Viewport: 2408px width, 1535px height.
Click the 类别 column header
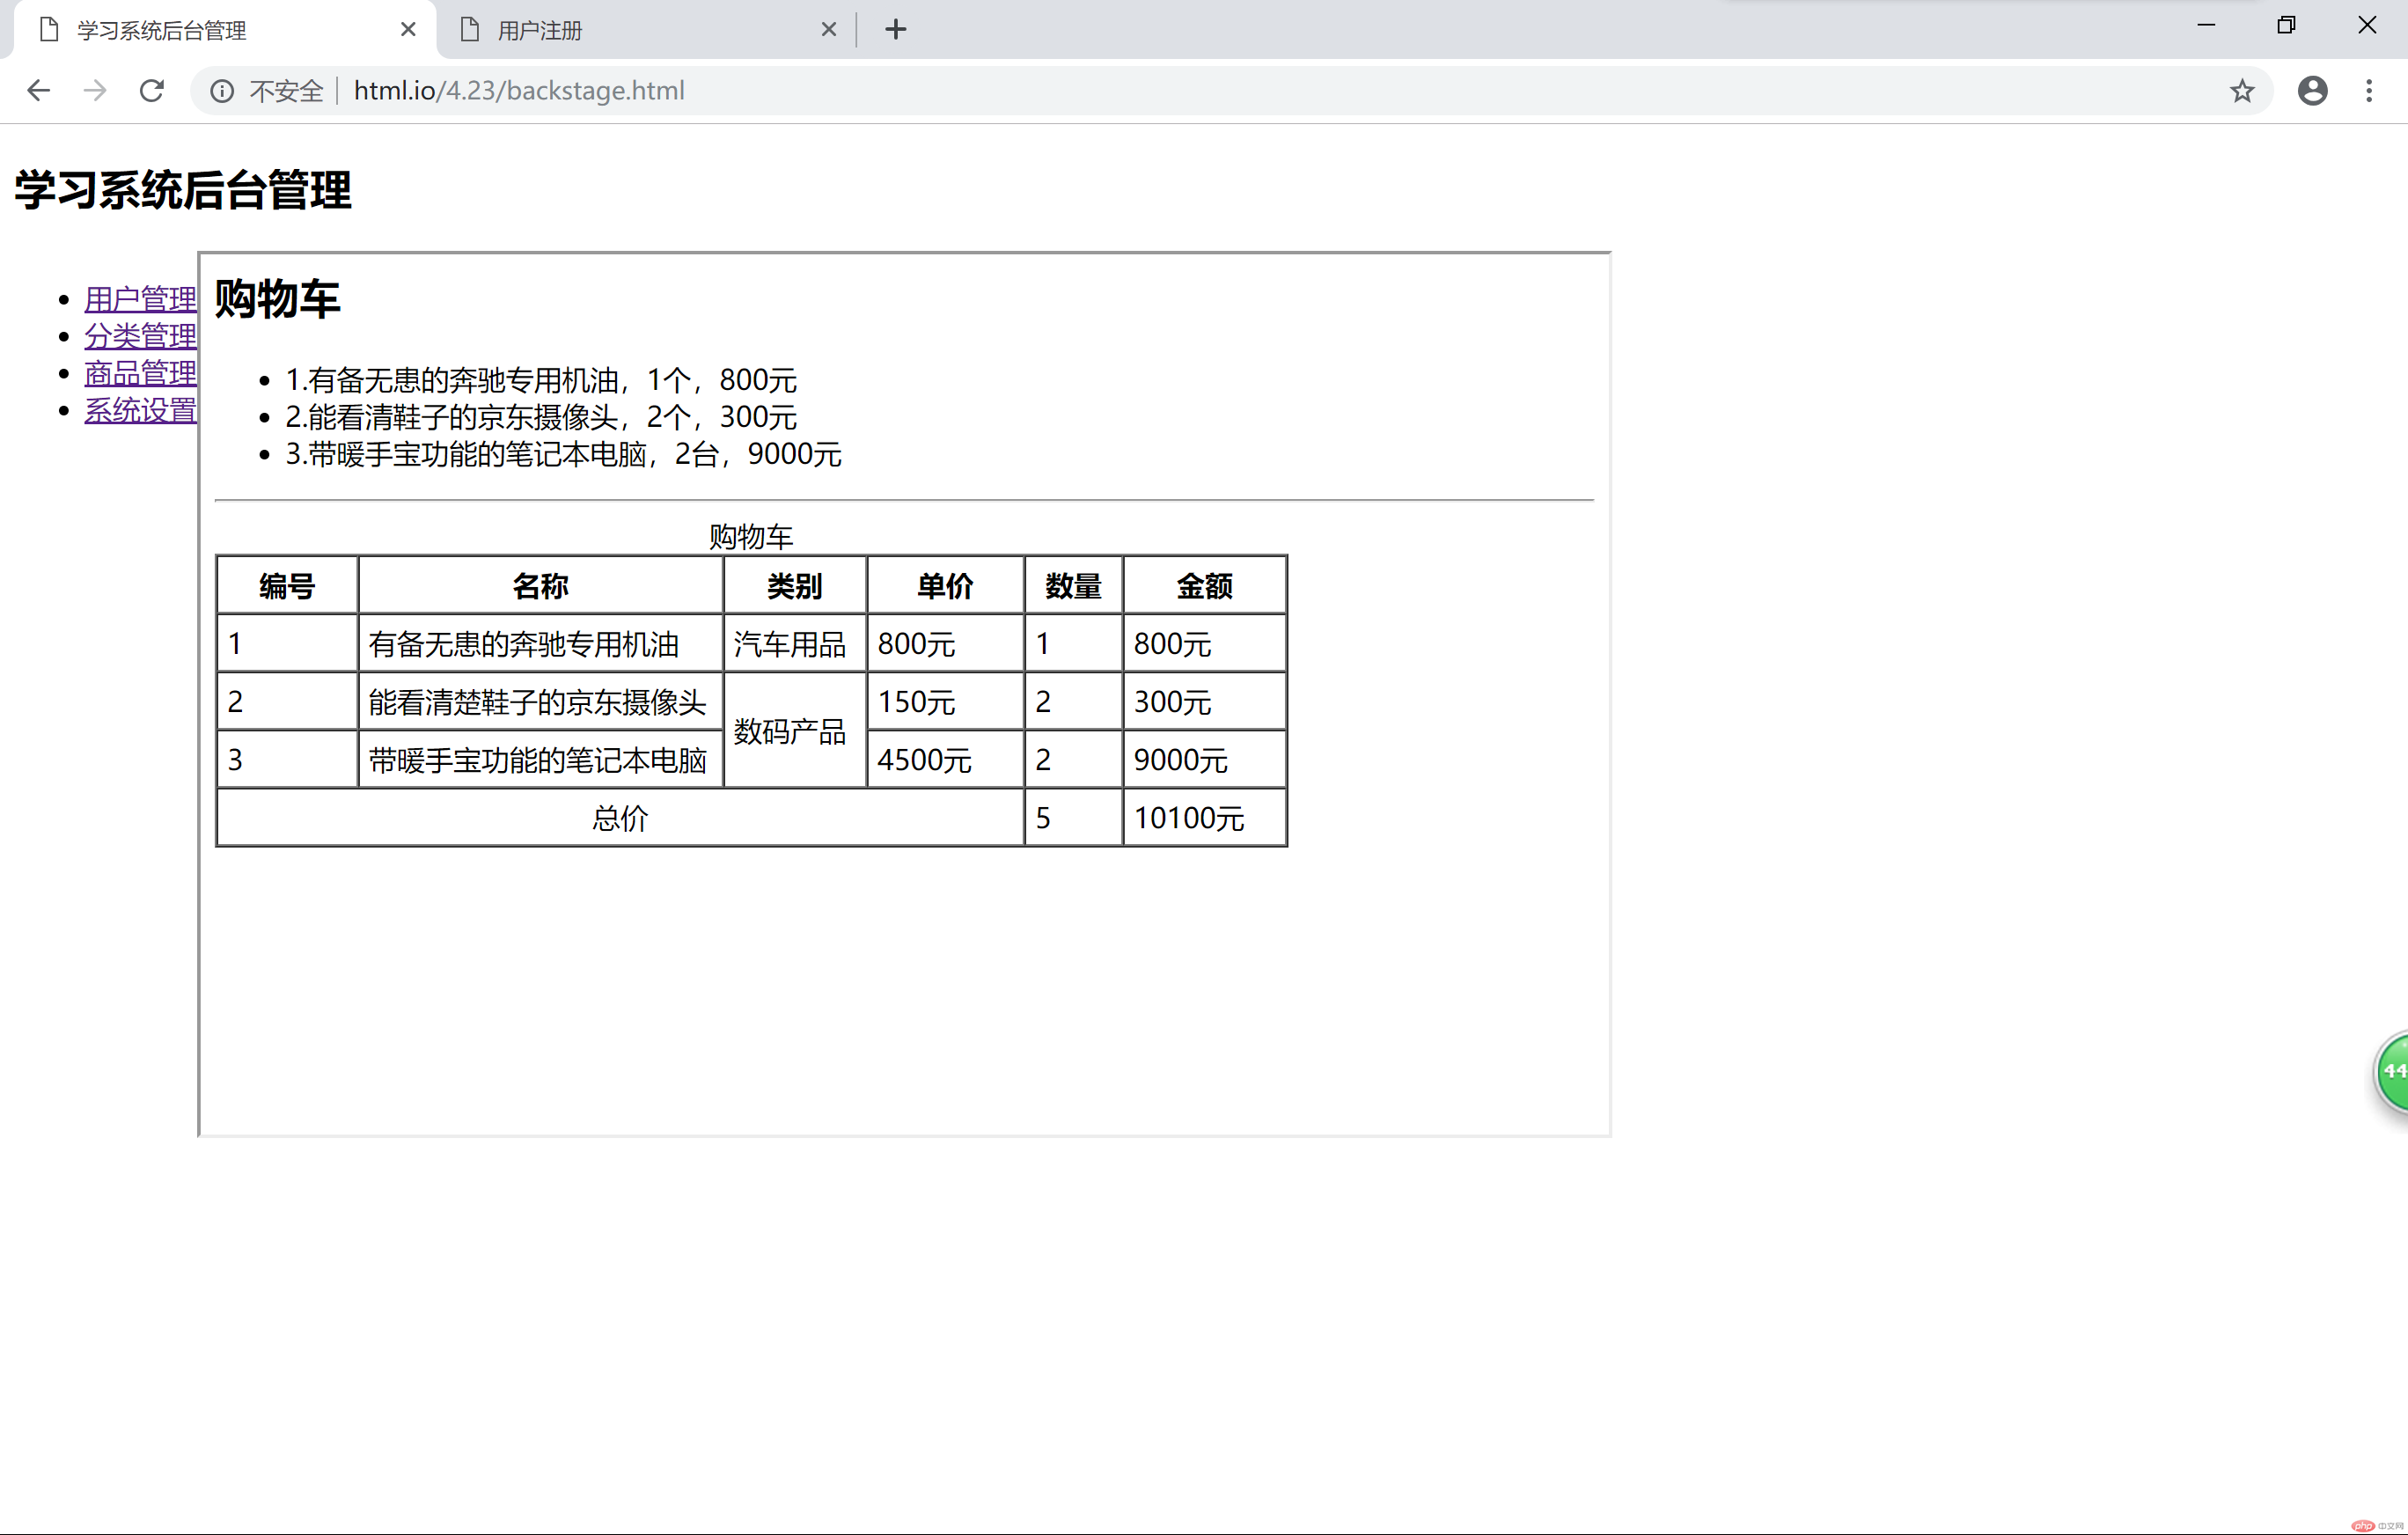795,585
